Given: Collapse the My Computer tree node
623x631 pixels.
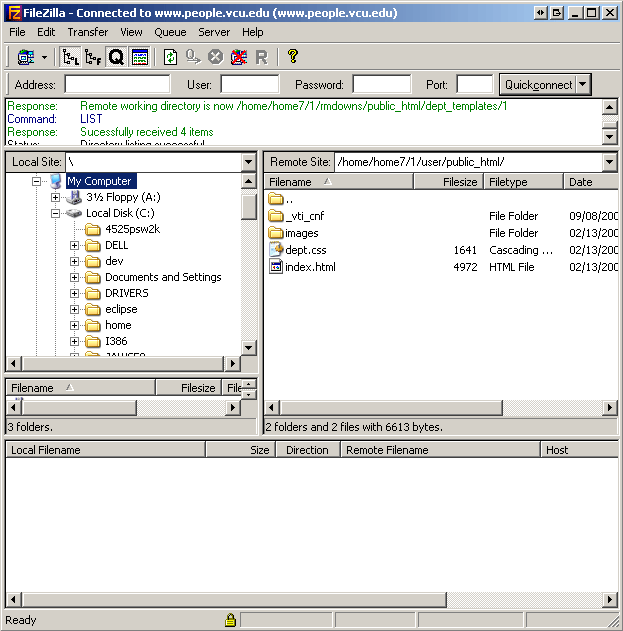Looking at the screenshot, I should point(36,181).
